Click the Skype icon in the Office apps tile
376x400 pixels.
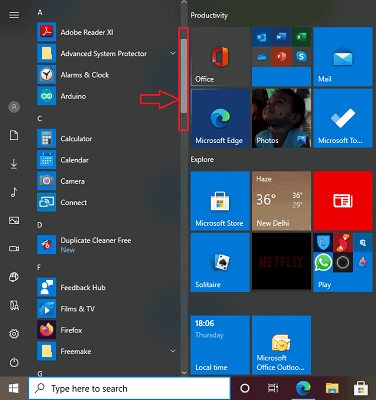tap(301, 57)
